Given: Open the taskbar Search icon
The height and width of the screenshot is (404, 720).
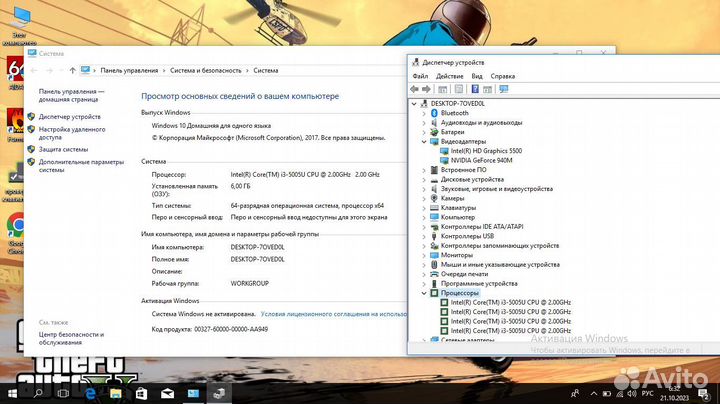Looking at the screenshot, I should [38, 393].
